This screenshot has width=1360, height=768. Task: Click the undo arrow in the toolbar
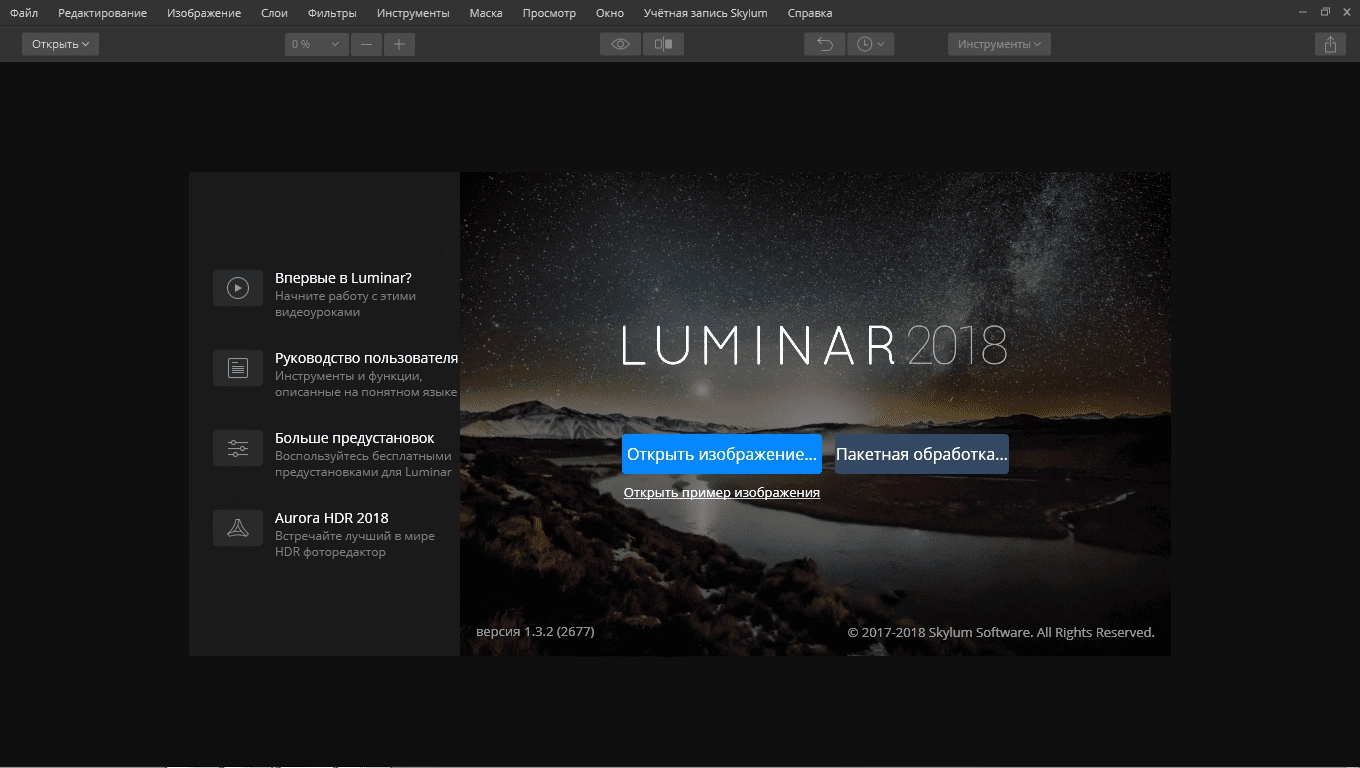pos(825,44)
